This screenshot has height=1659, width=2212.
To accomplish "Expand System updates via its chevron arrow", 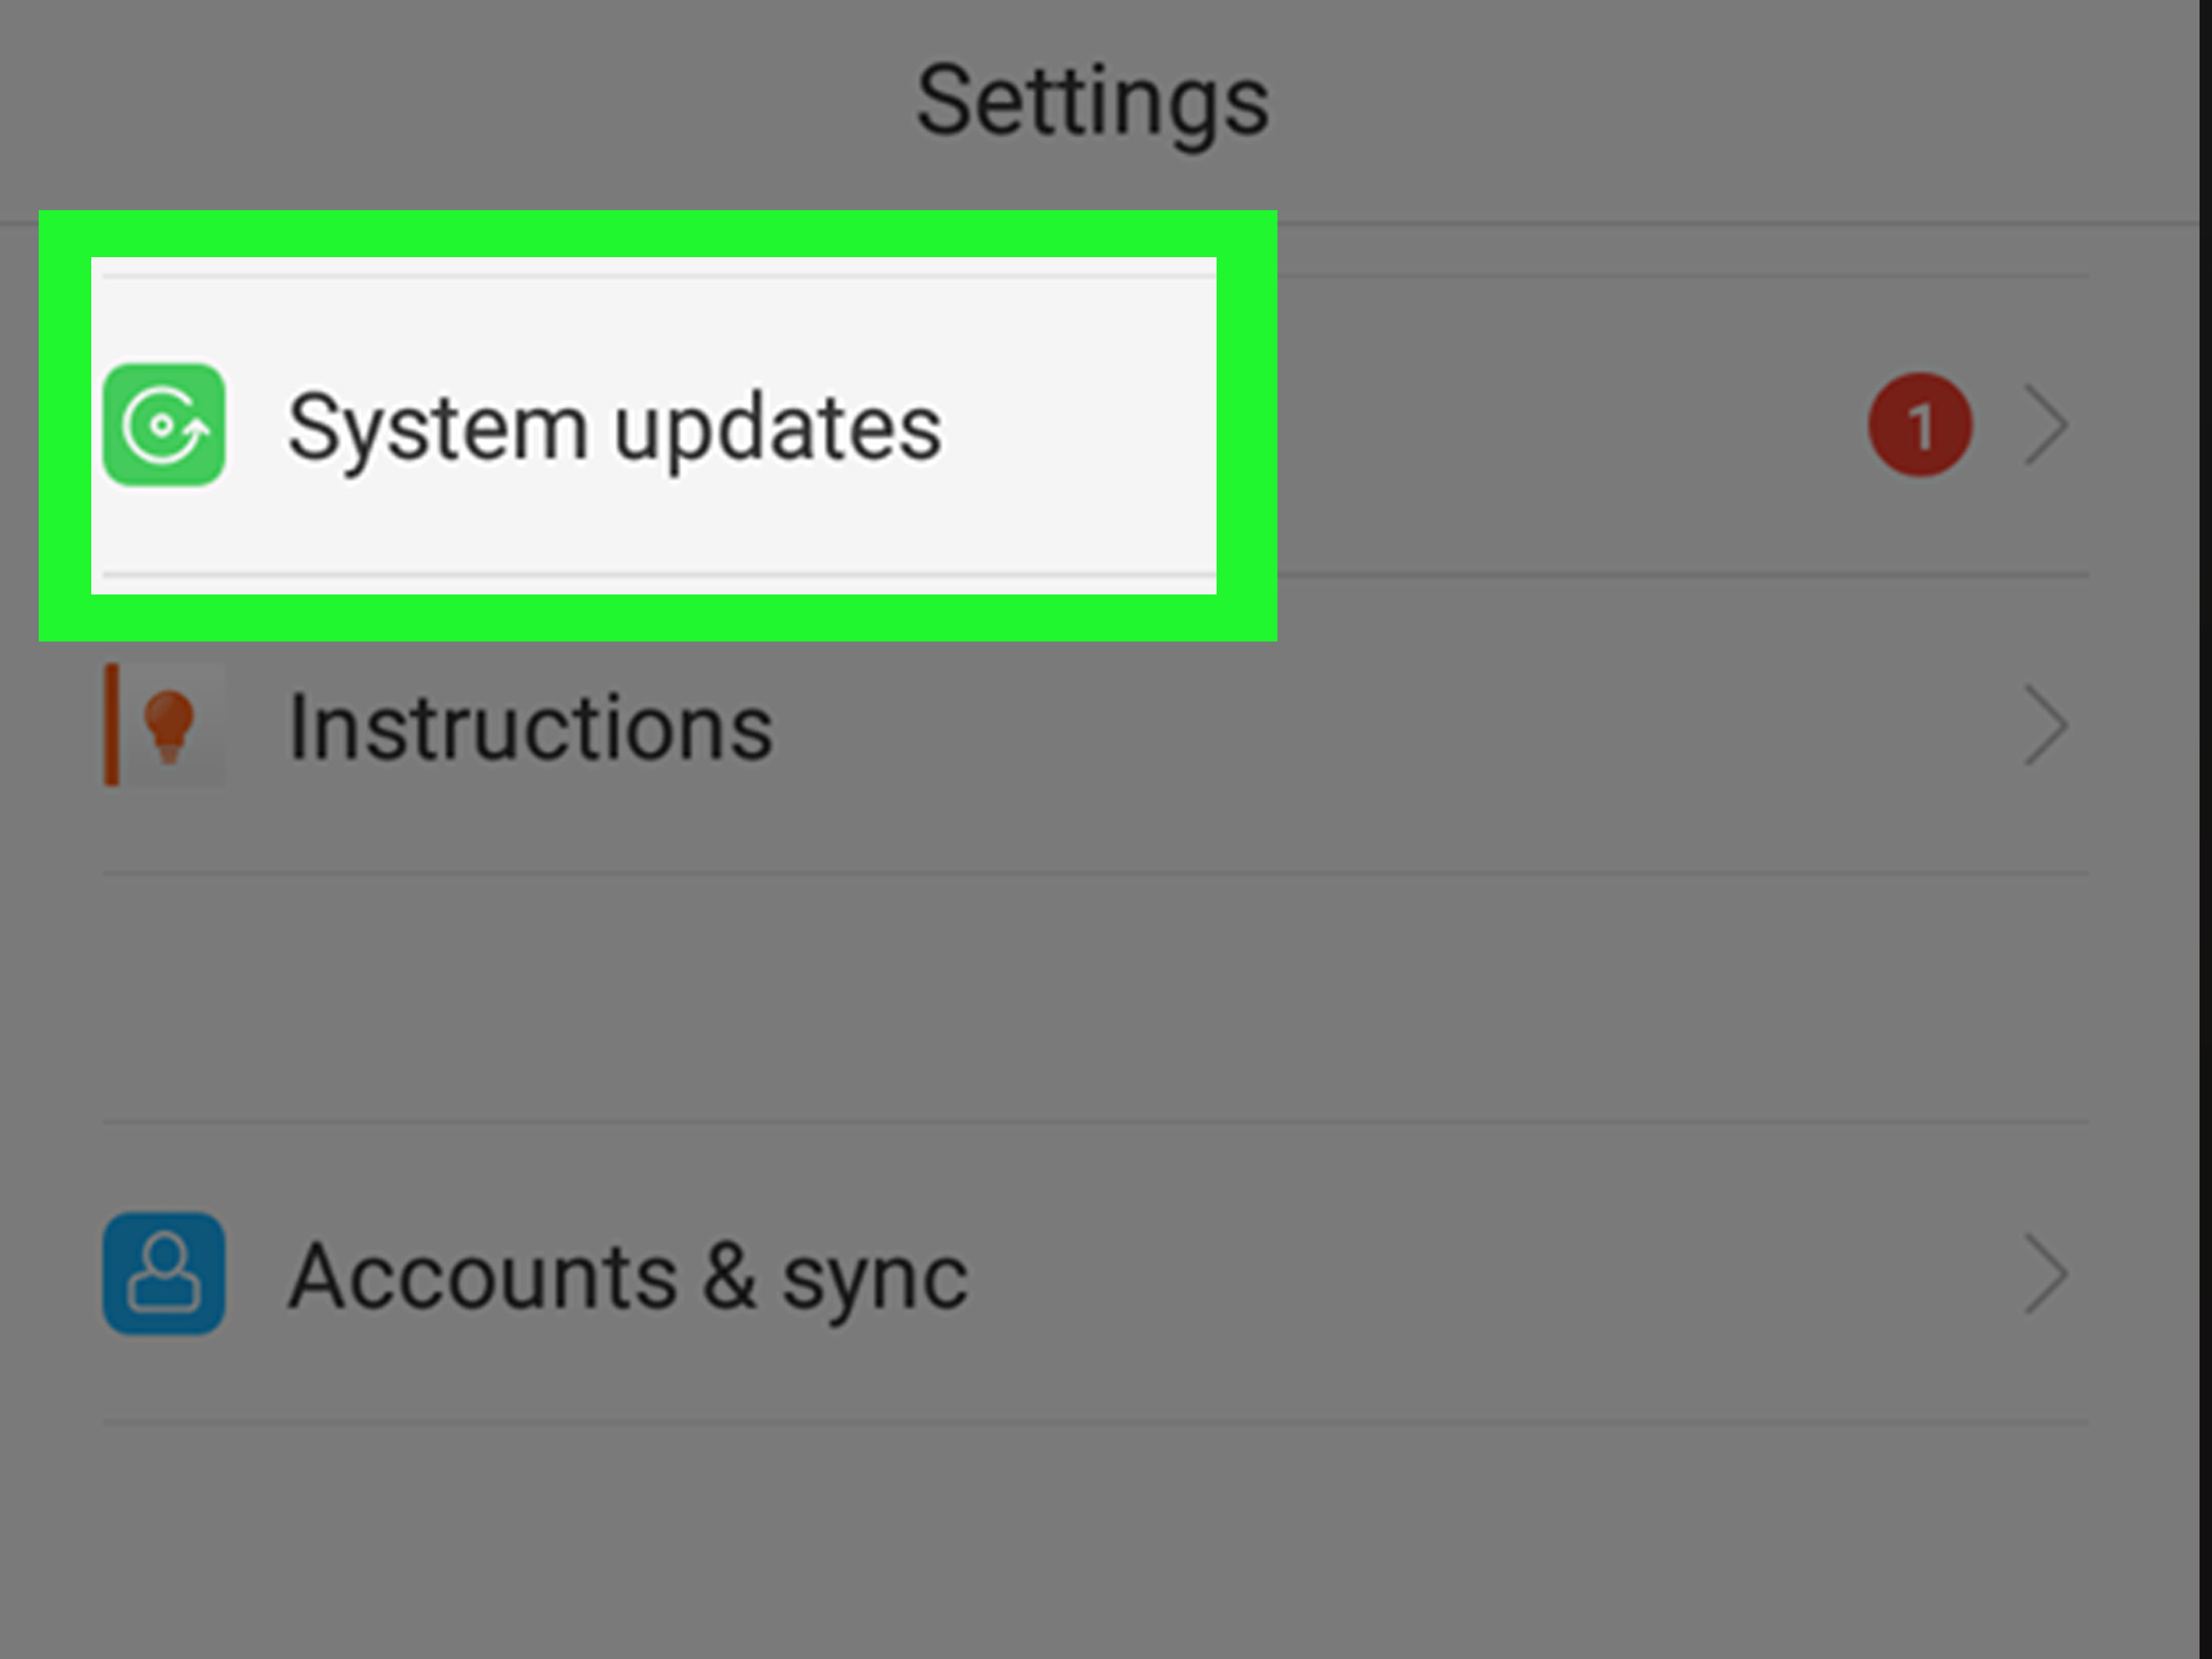I will (2046, 425).
